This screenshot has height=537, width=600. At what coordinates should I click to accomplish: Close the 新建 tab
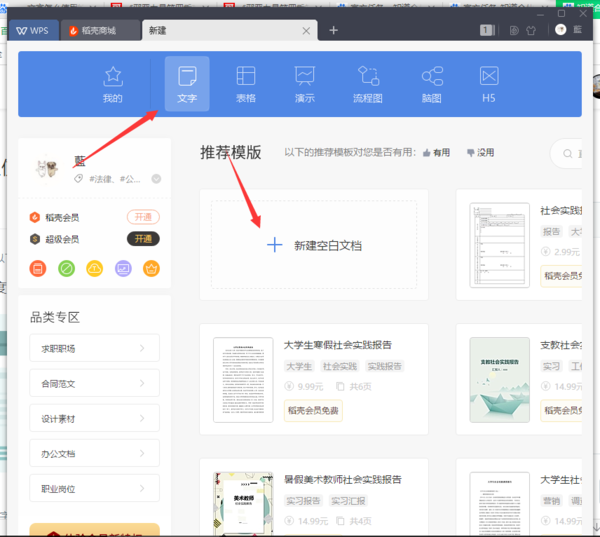[306, 31]
